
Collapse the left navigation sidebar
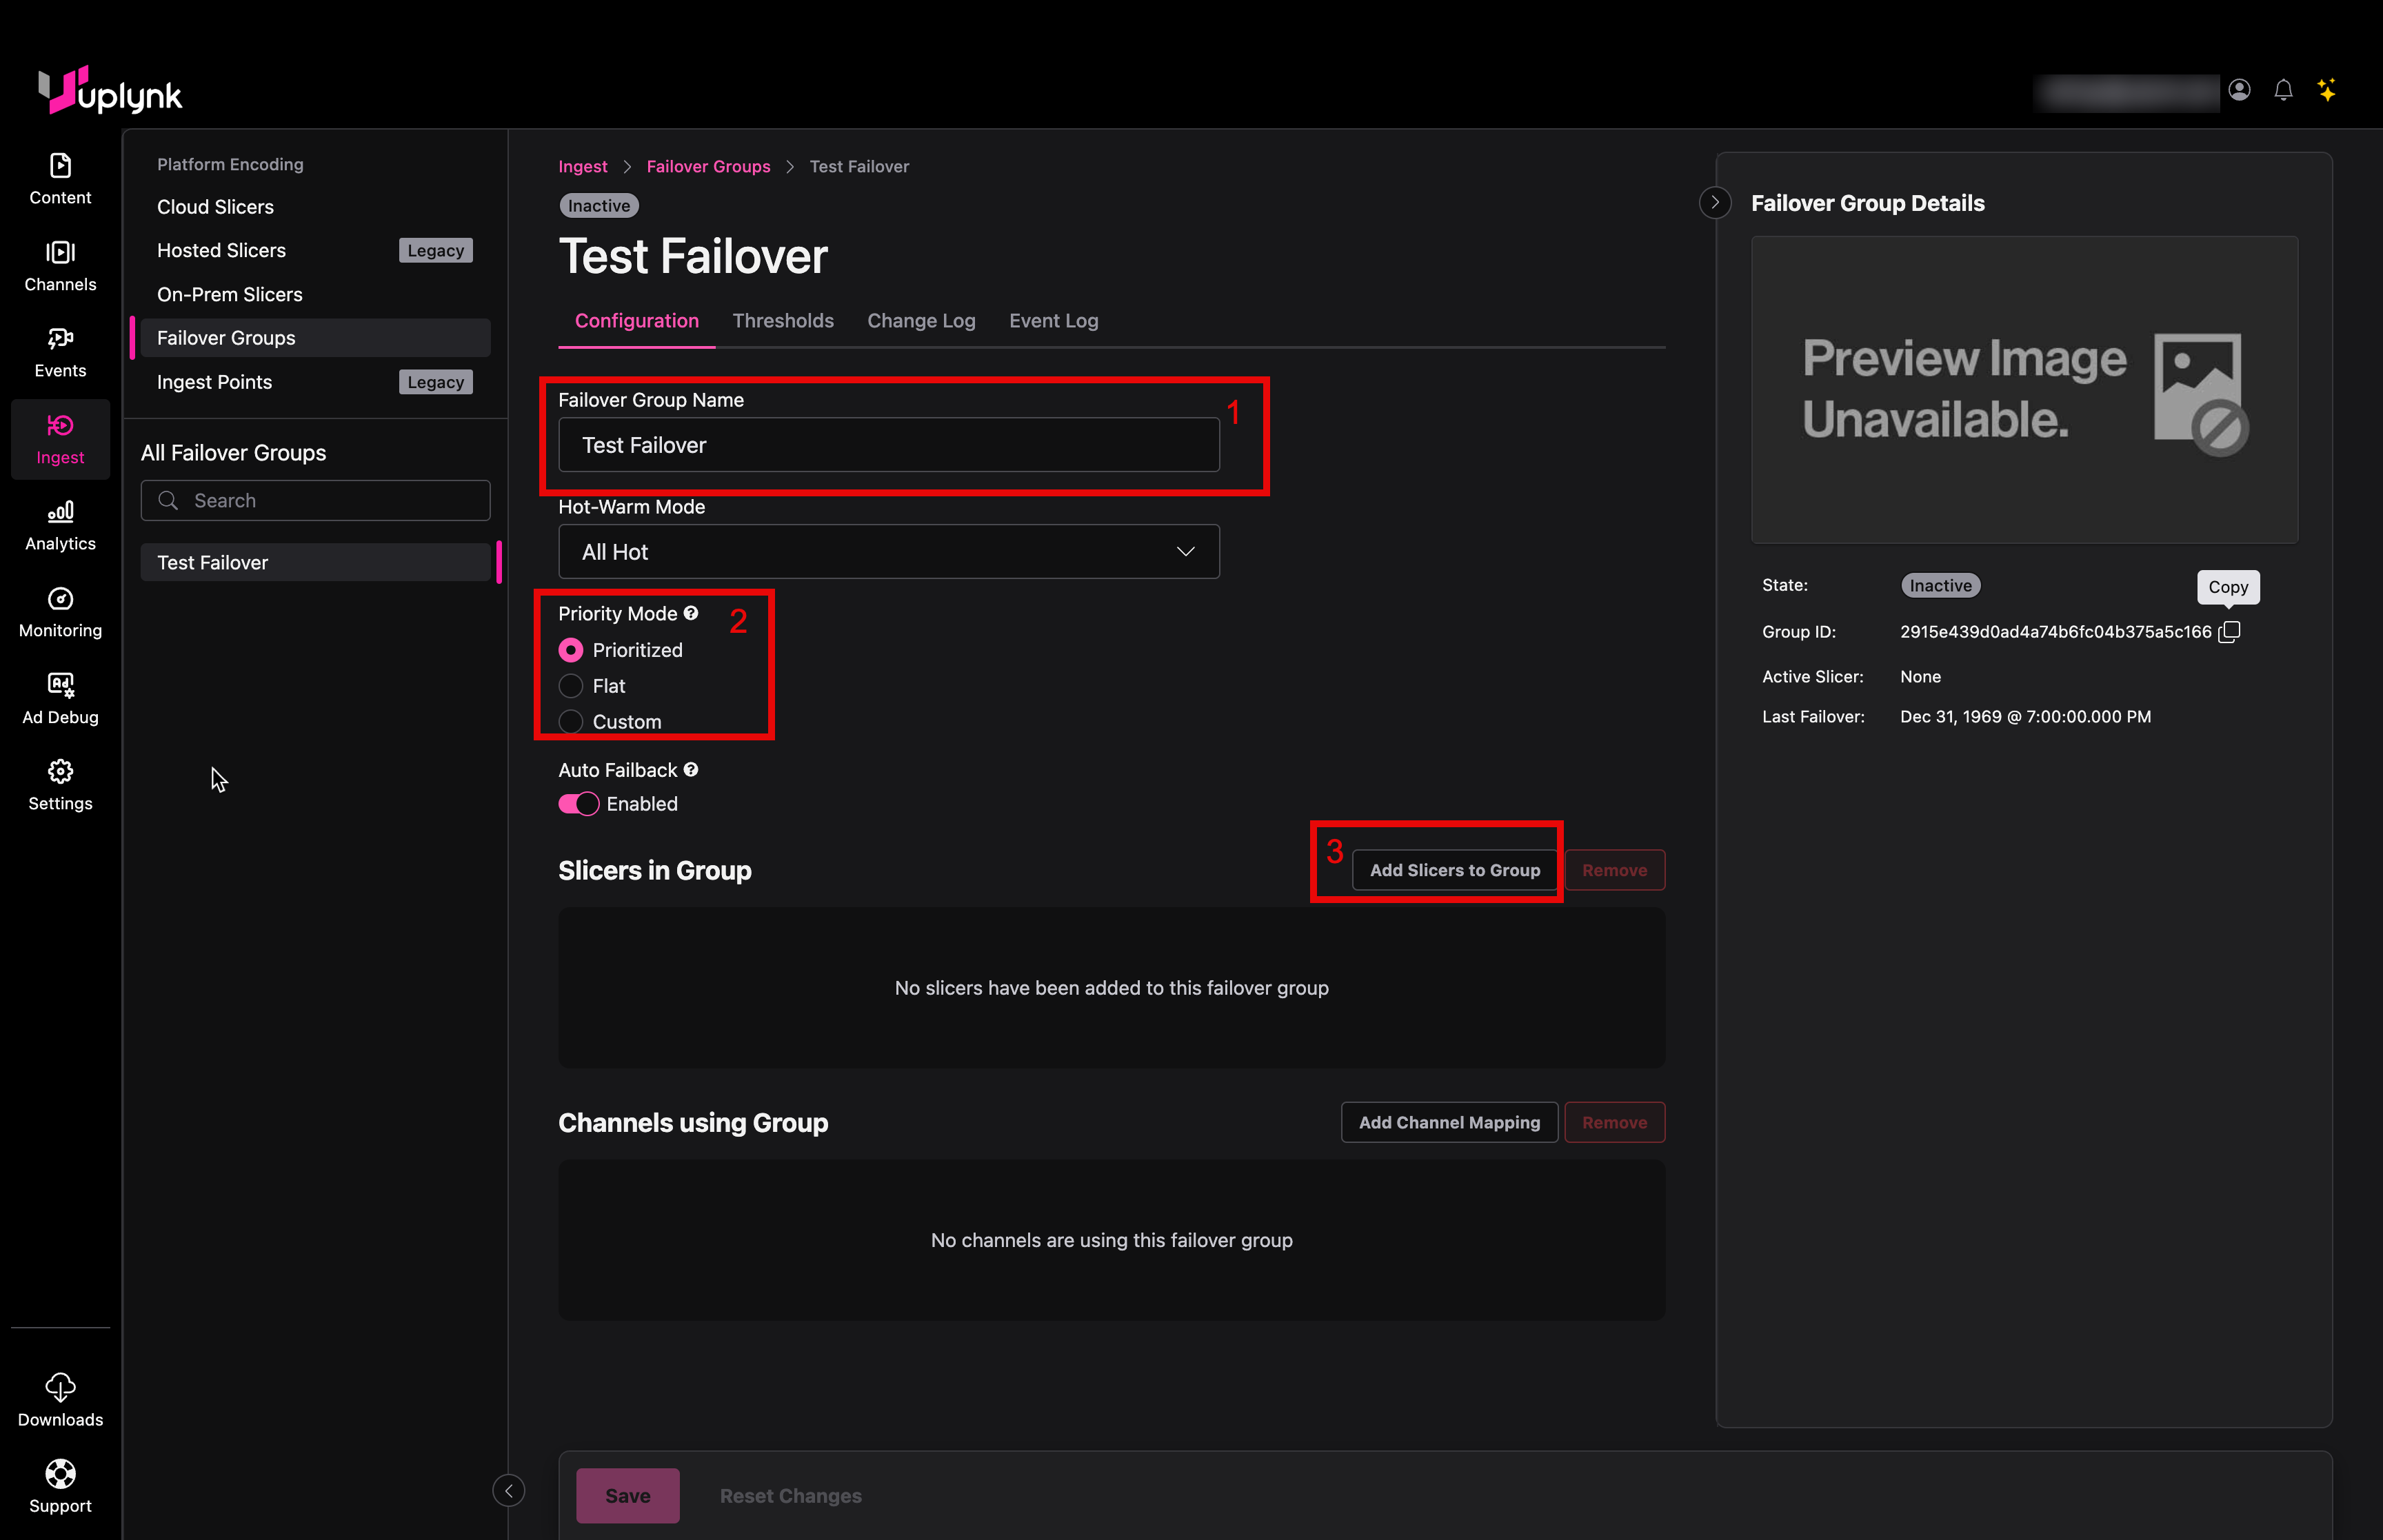508,1490
